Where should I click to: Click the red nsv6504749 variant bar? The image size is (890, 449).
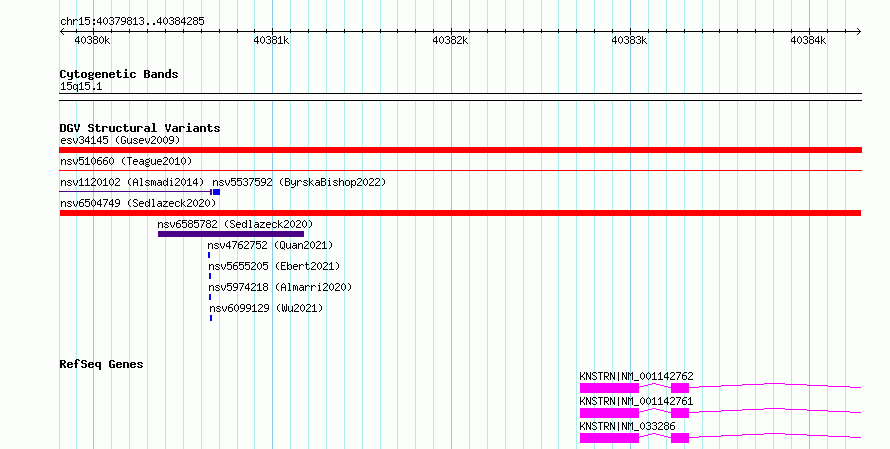point(460,213)
